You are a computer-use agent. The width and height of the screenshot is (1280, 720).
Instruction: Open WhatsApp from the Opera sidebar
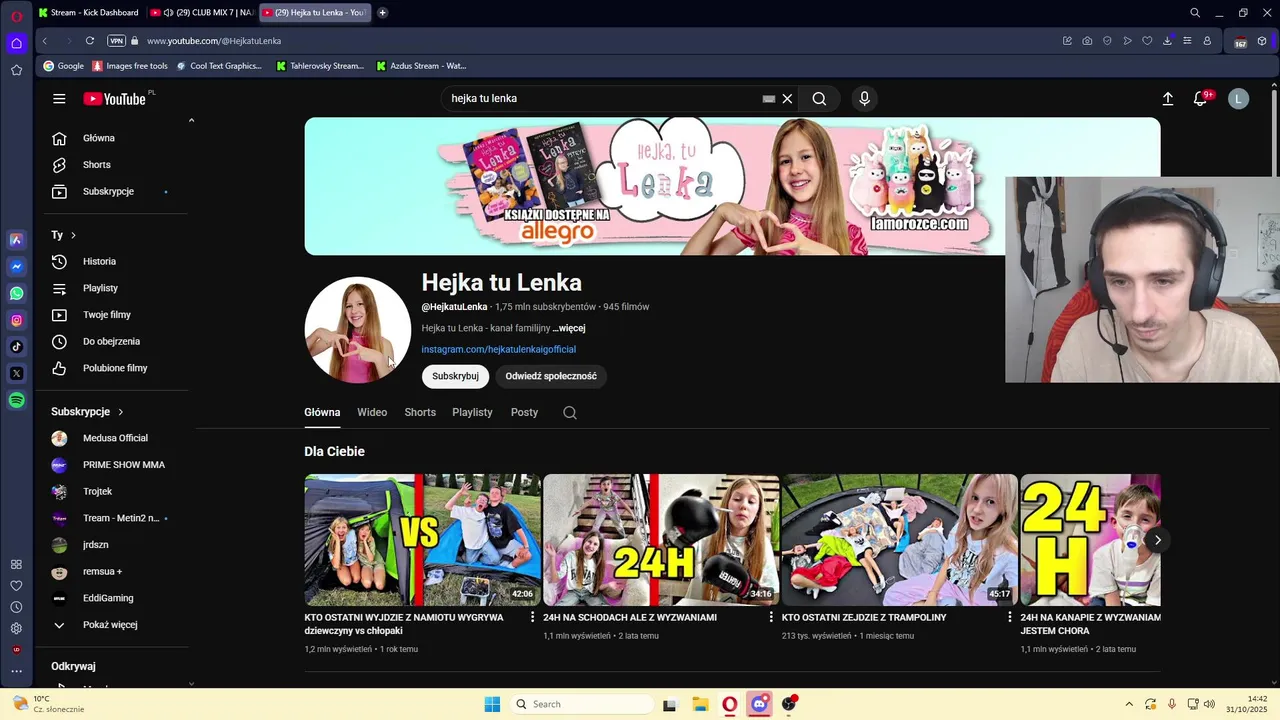tap(16, 293)
